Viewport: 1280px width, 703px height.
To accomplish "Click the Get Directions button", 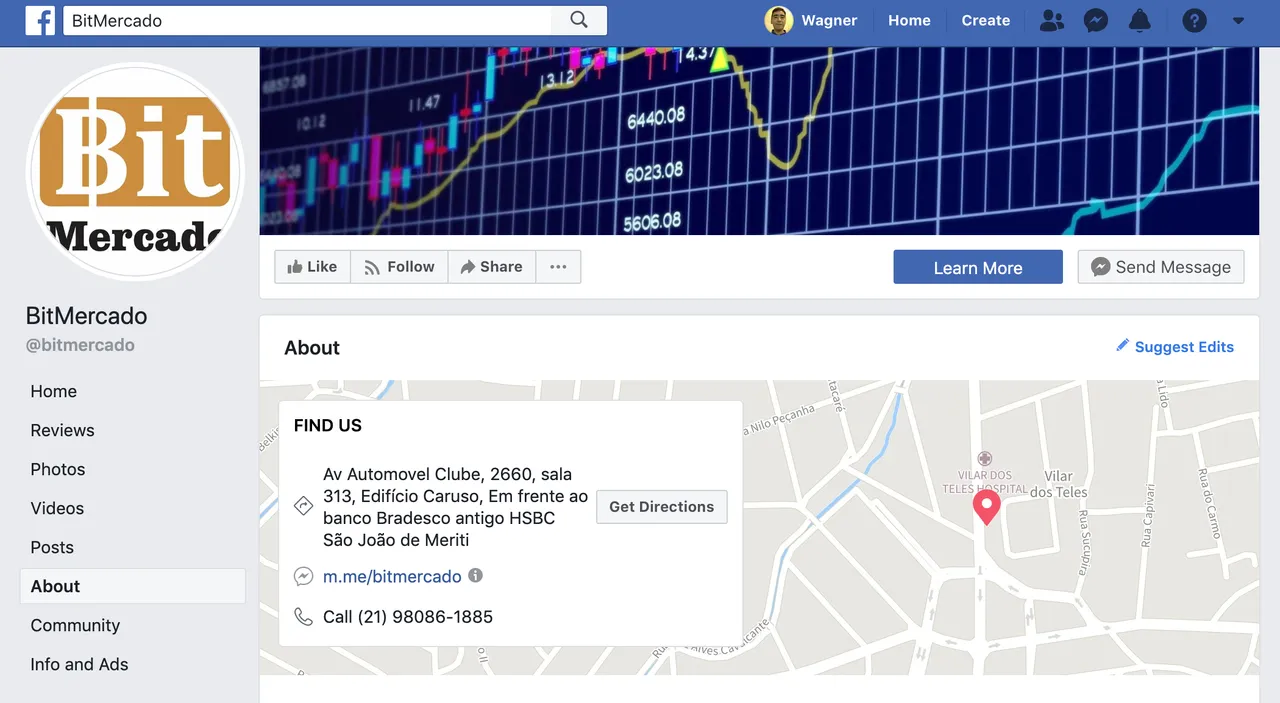I will tap(662, 507).
